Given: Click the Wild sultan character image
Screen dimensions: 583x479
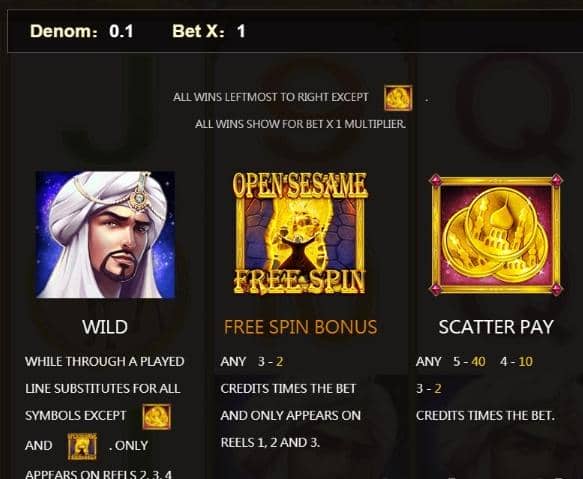Looking at the screenshot, I should [105, 235].
